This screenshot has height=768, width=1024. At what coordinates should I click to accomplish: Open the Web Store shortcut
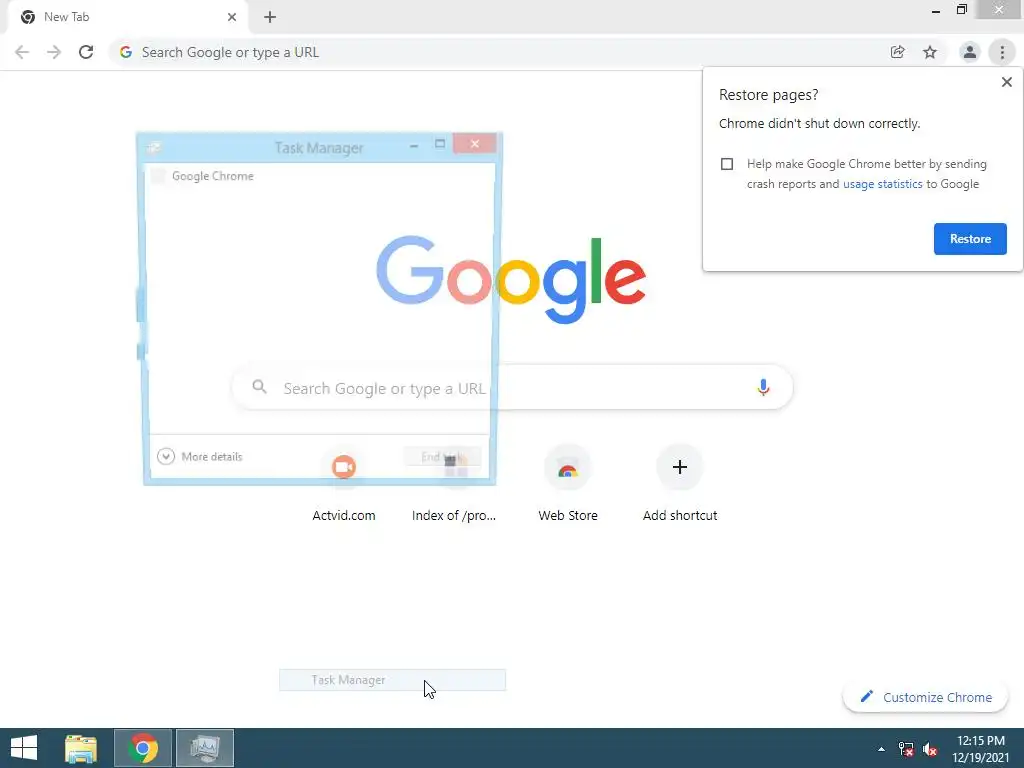point(568,485)
